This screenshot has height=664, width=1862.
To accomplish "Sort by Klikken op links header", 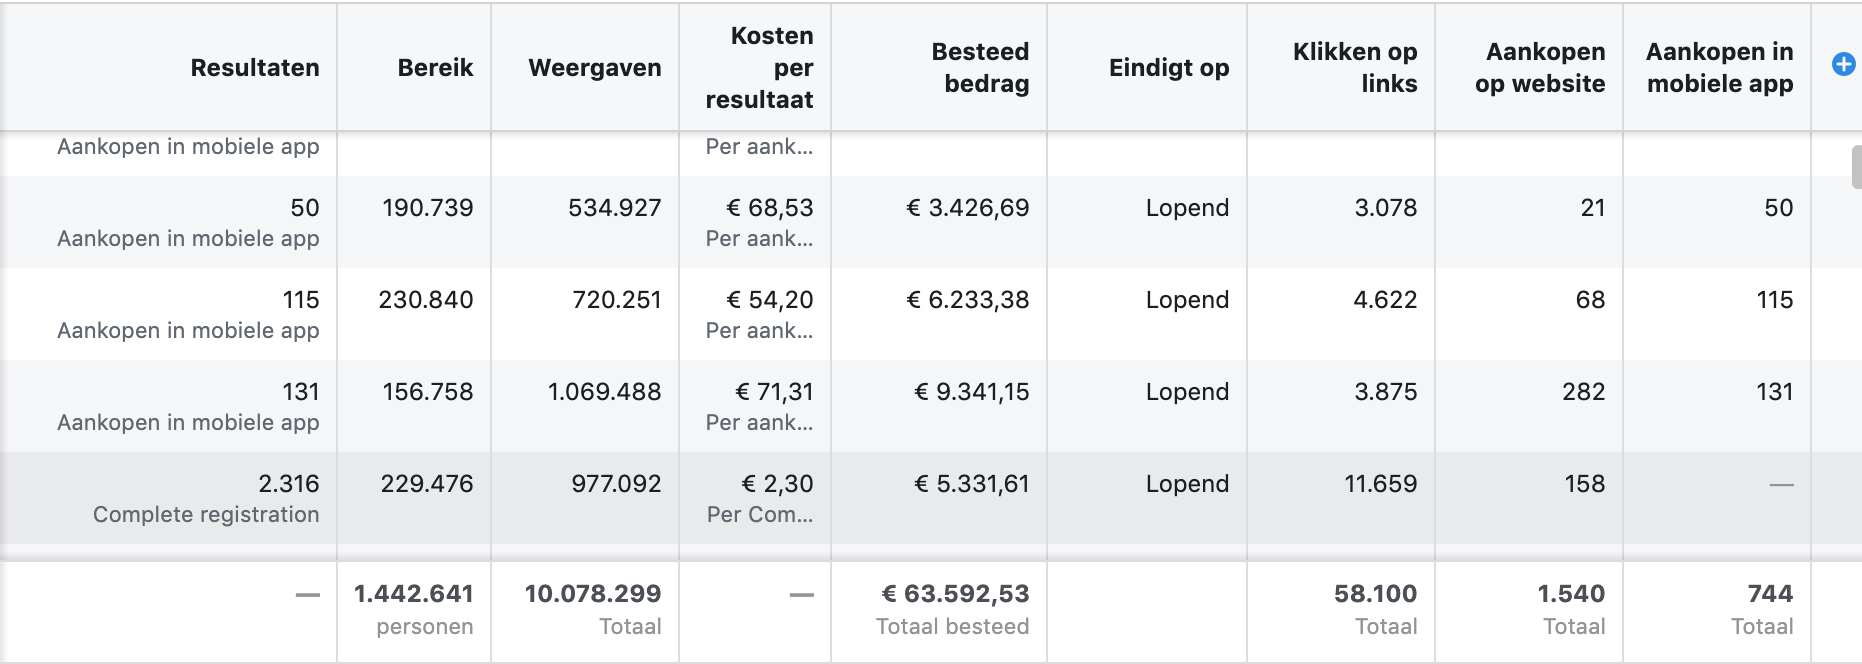I will (1355, 68).
